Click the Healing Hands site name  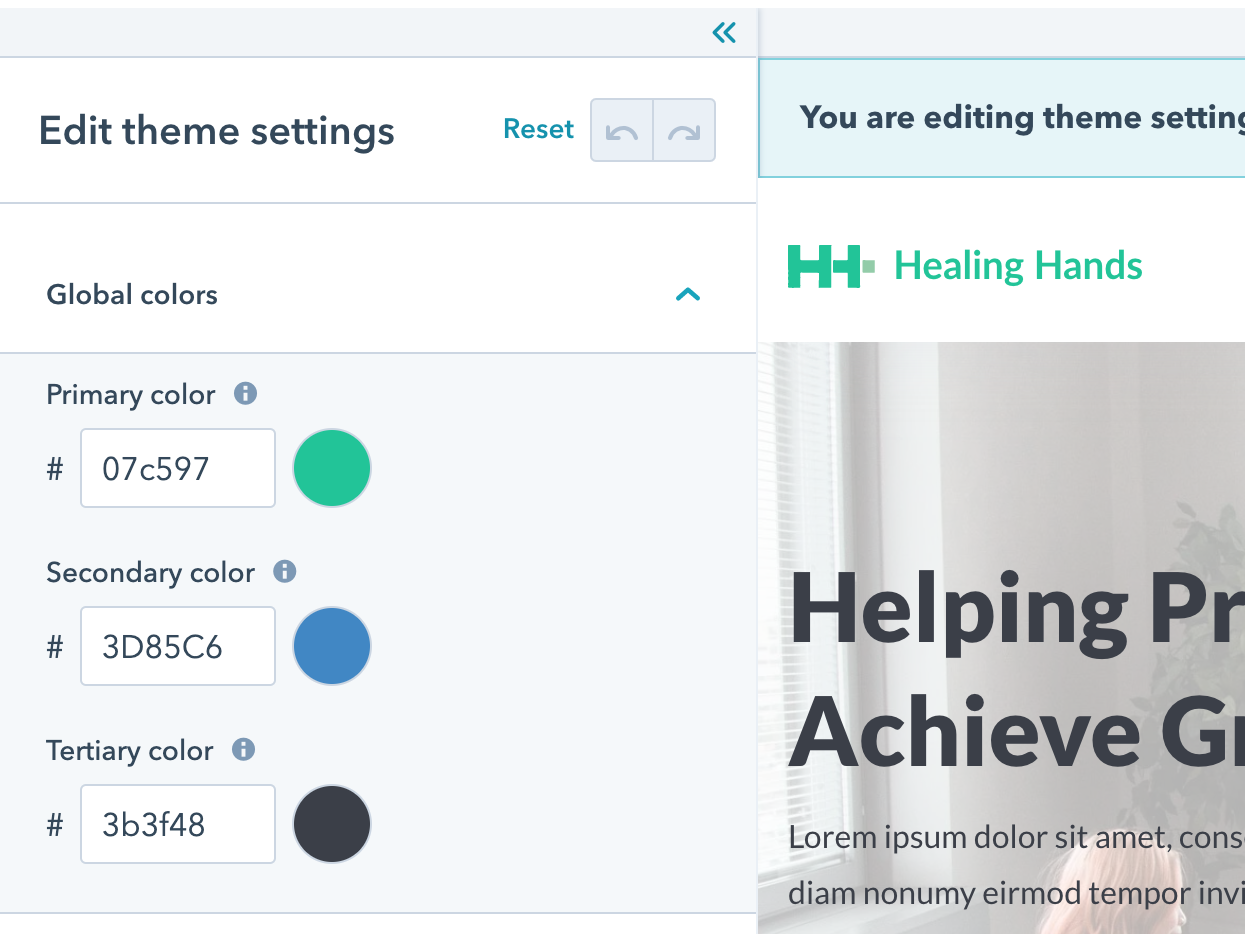[1018, 266]
